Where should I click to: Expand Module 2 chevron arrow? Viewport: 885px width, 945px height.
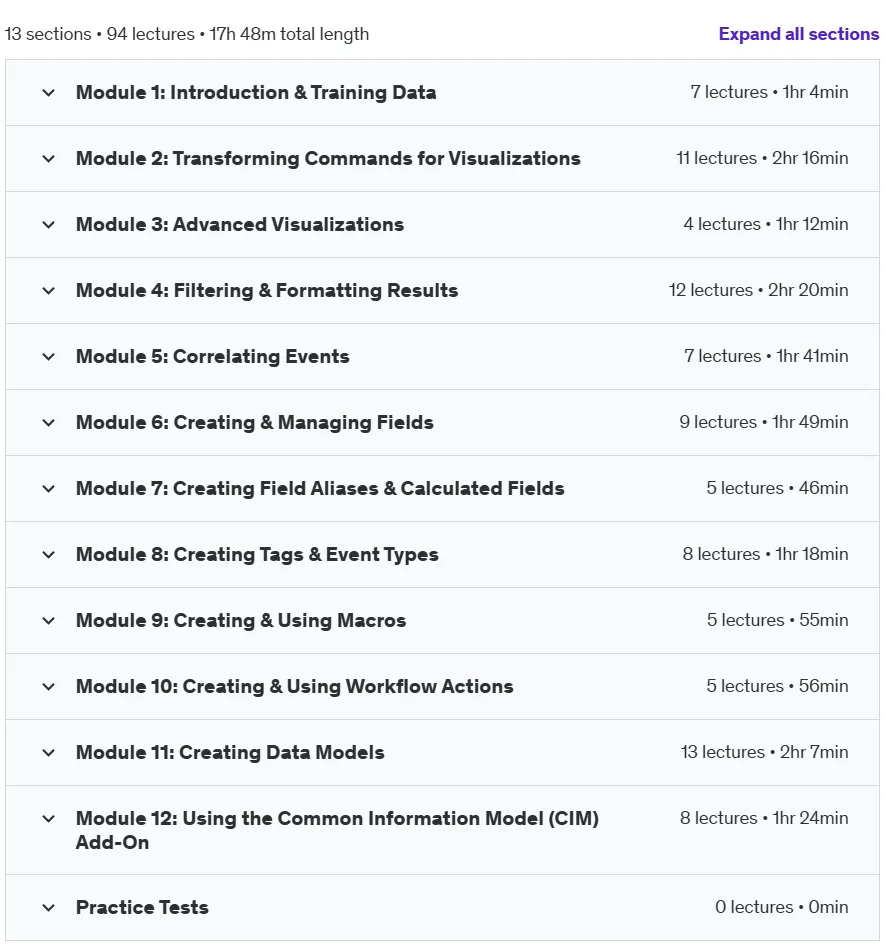[x=48, y=159]
